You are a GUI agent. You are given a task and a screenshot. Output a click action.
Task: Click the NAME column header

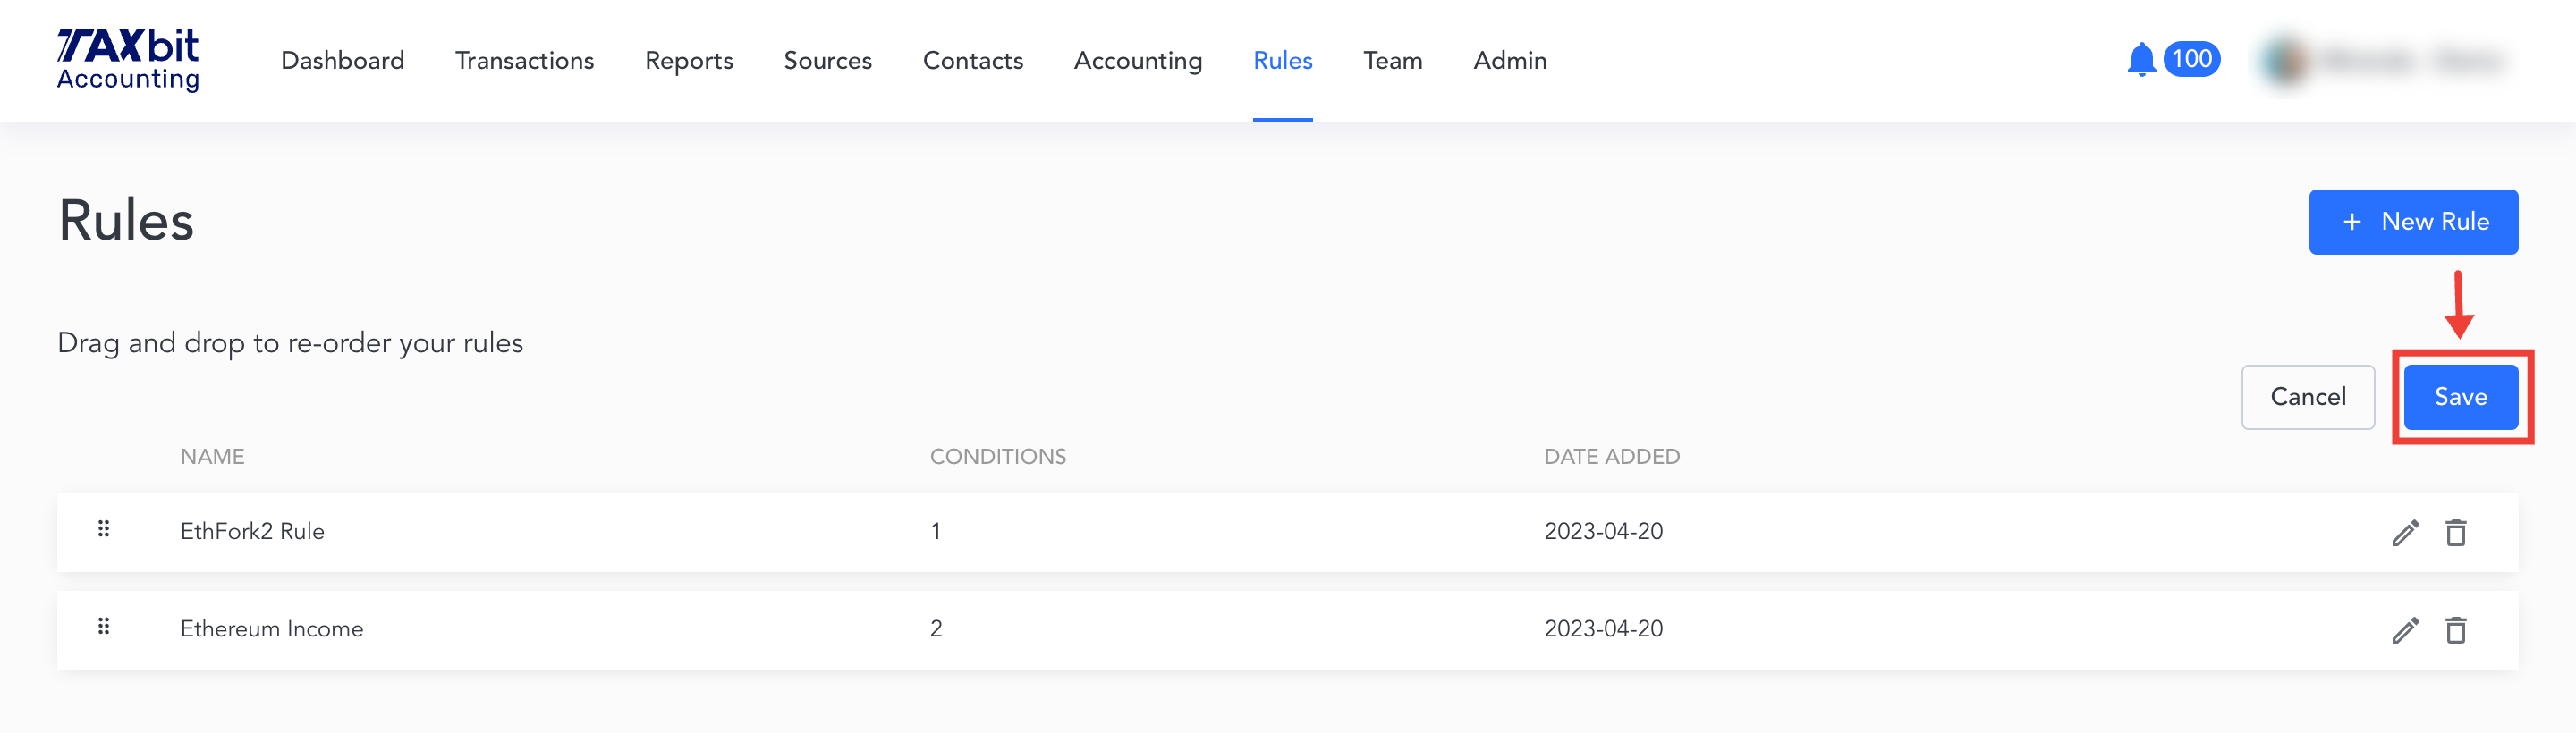click(x=212, y=456)
